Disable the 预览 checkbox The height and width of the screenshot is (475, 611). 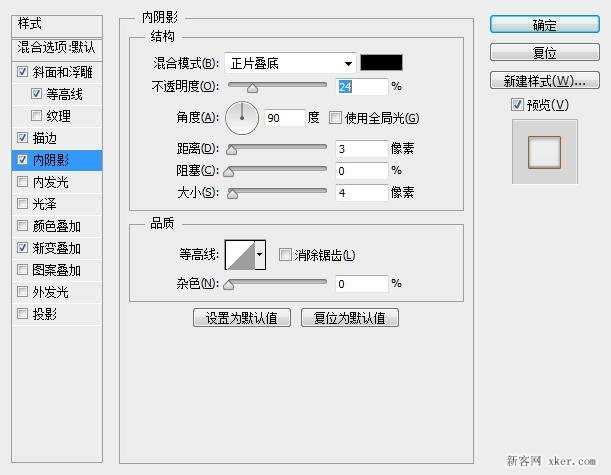[516, 105]
